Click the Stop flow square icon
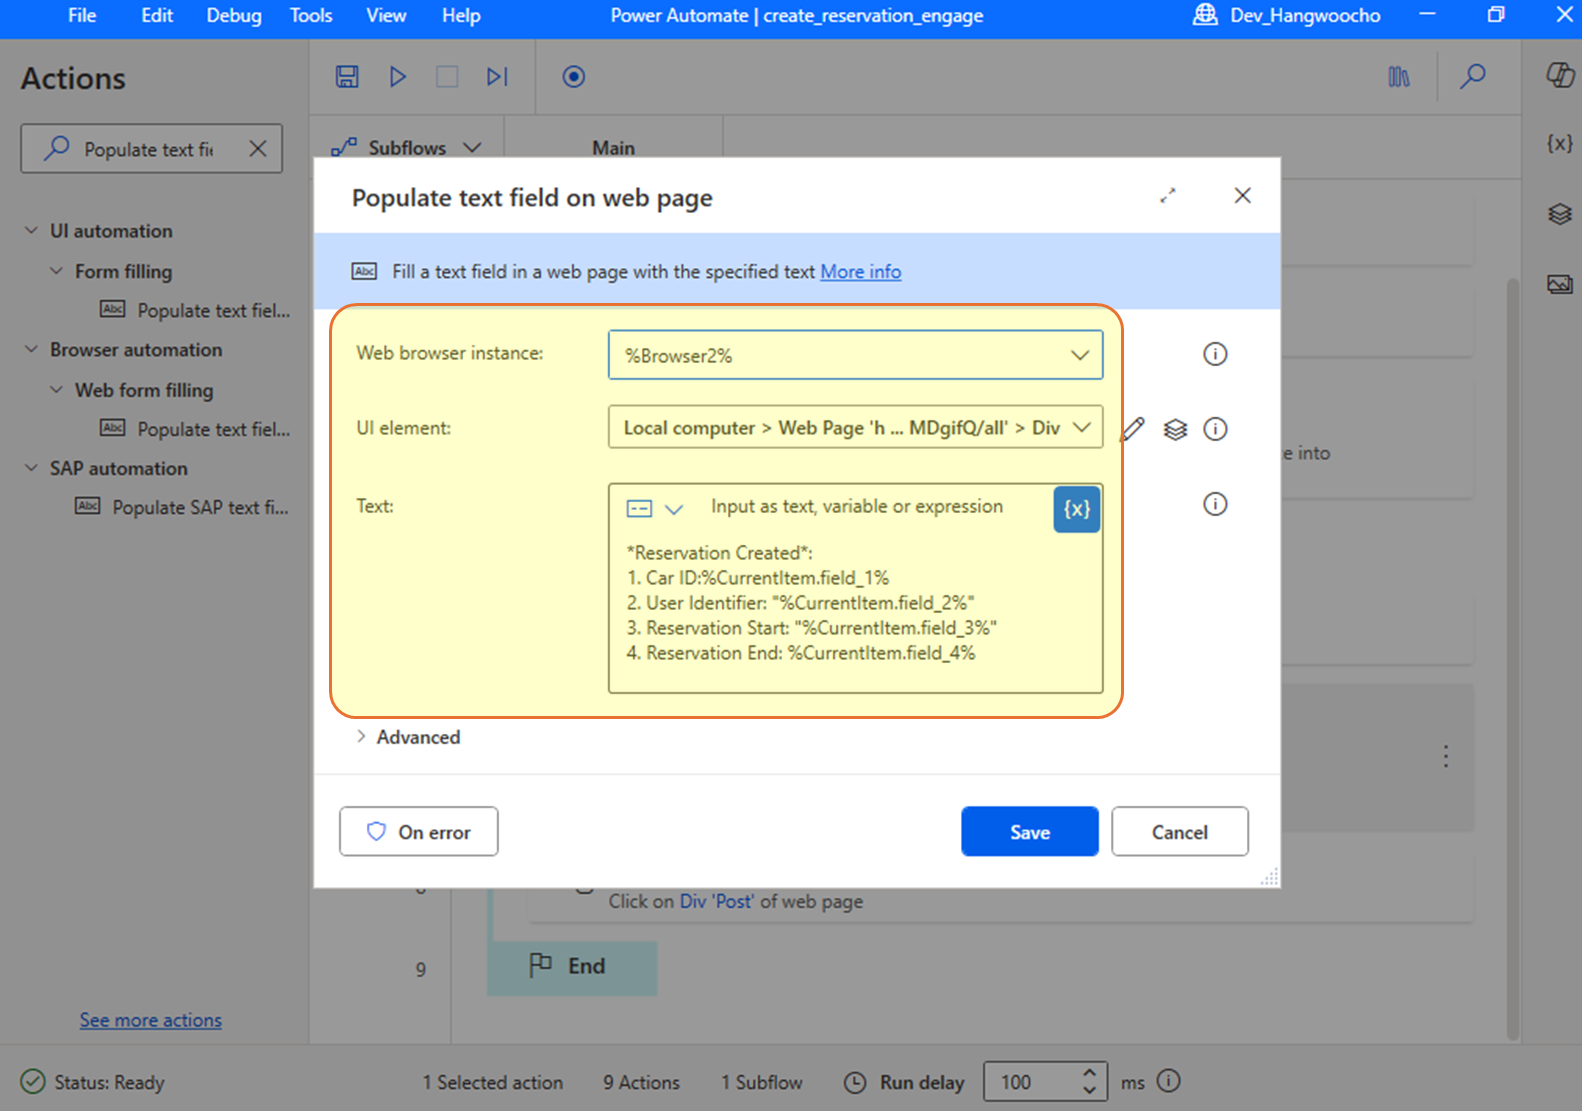The width and height of the screenshot is (1582, 1111). click(x=447, y=77)
